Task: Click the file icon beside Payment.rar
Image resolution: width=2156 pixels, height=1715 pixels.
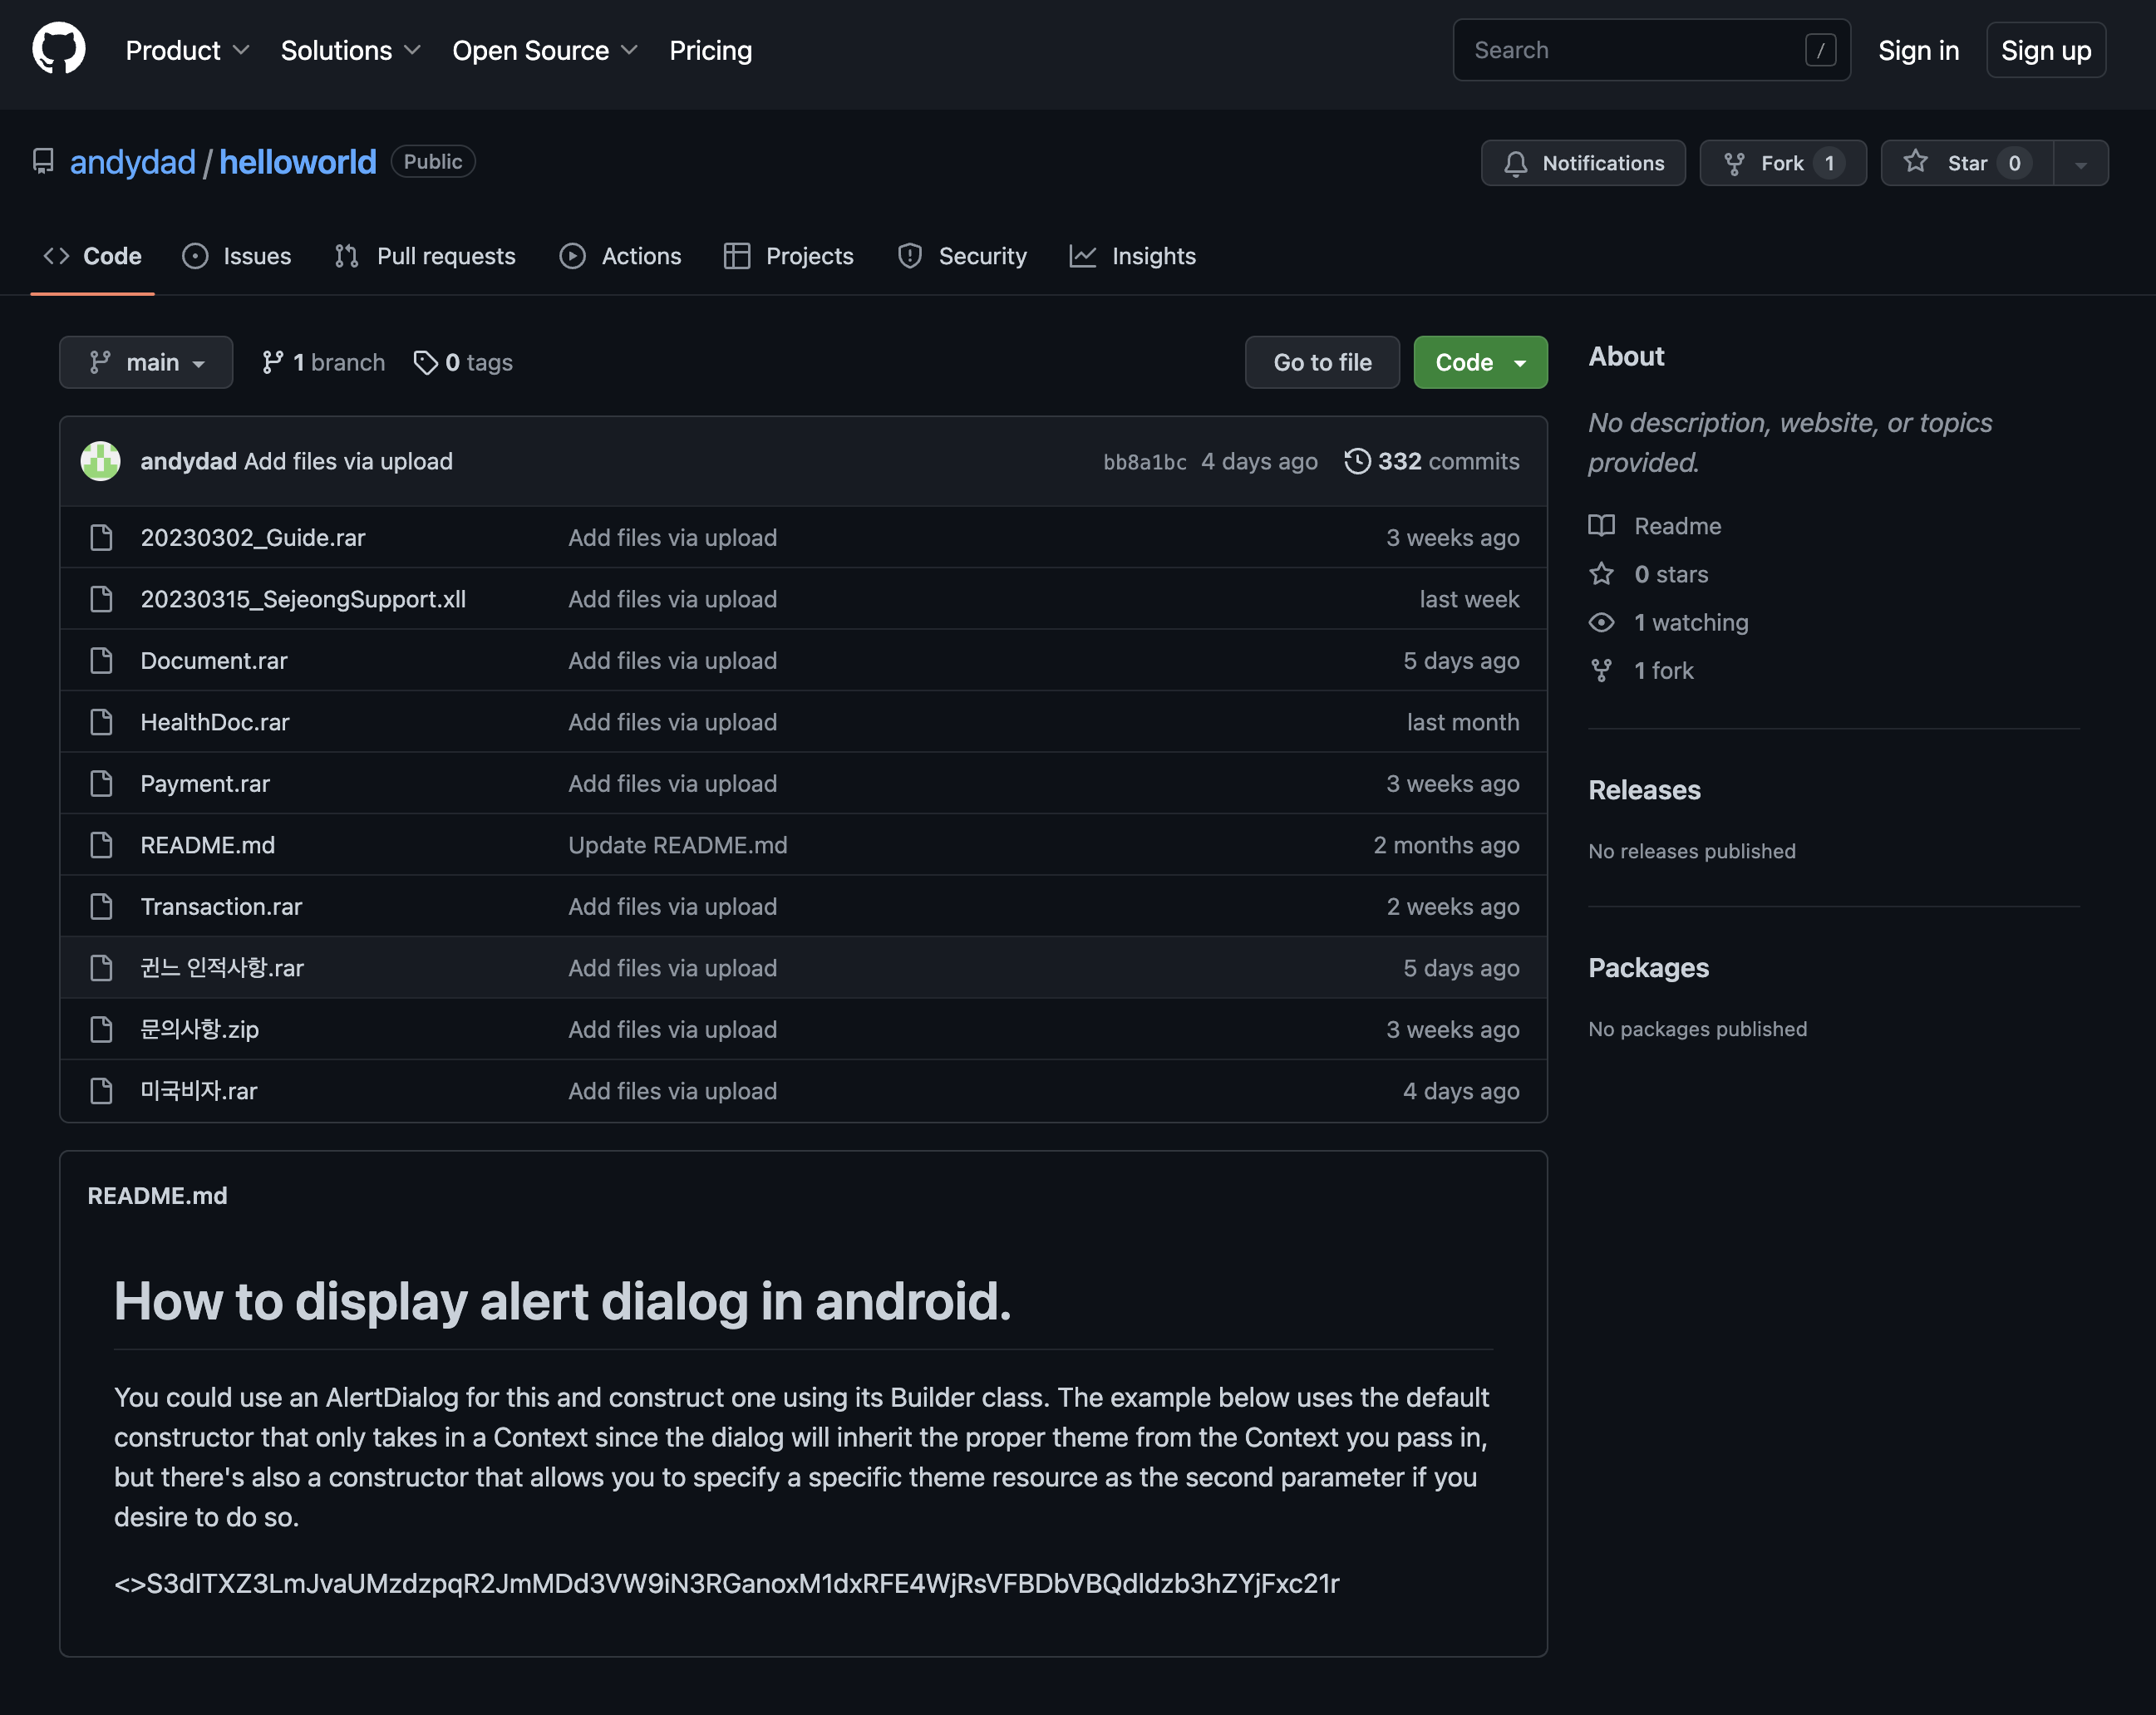Action: tap(101, 784)
